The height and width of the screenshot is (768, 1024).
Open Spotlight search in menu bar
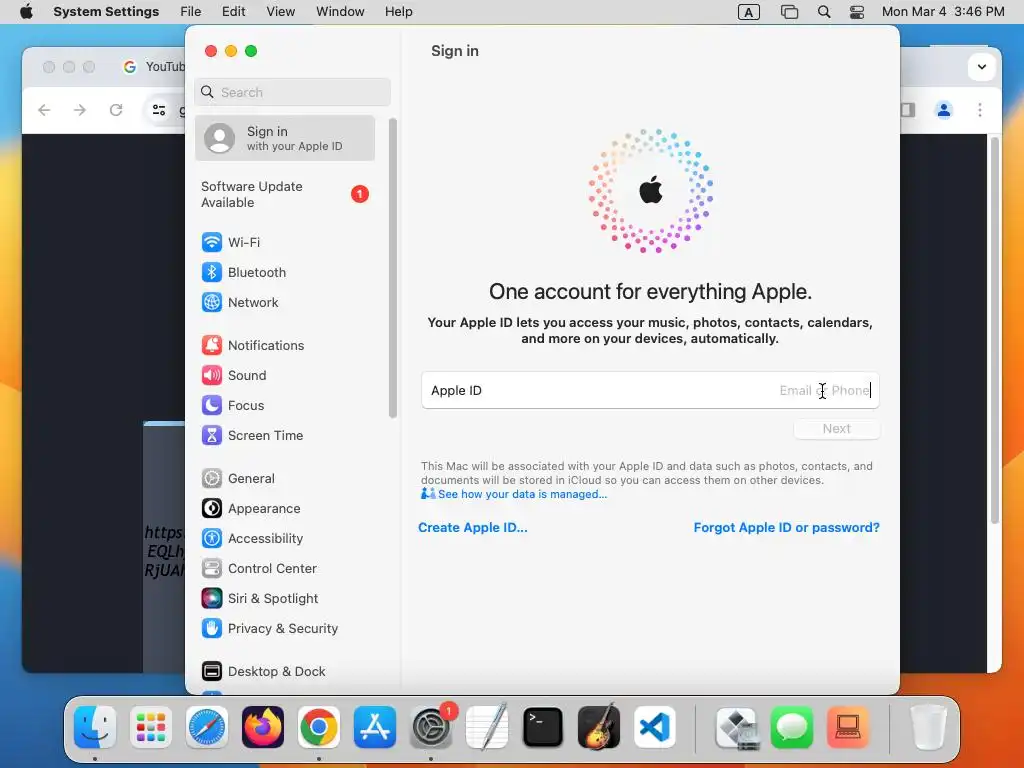tap(824, 12)
